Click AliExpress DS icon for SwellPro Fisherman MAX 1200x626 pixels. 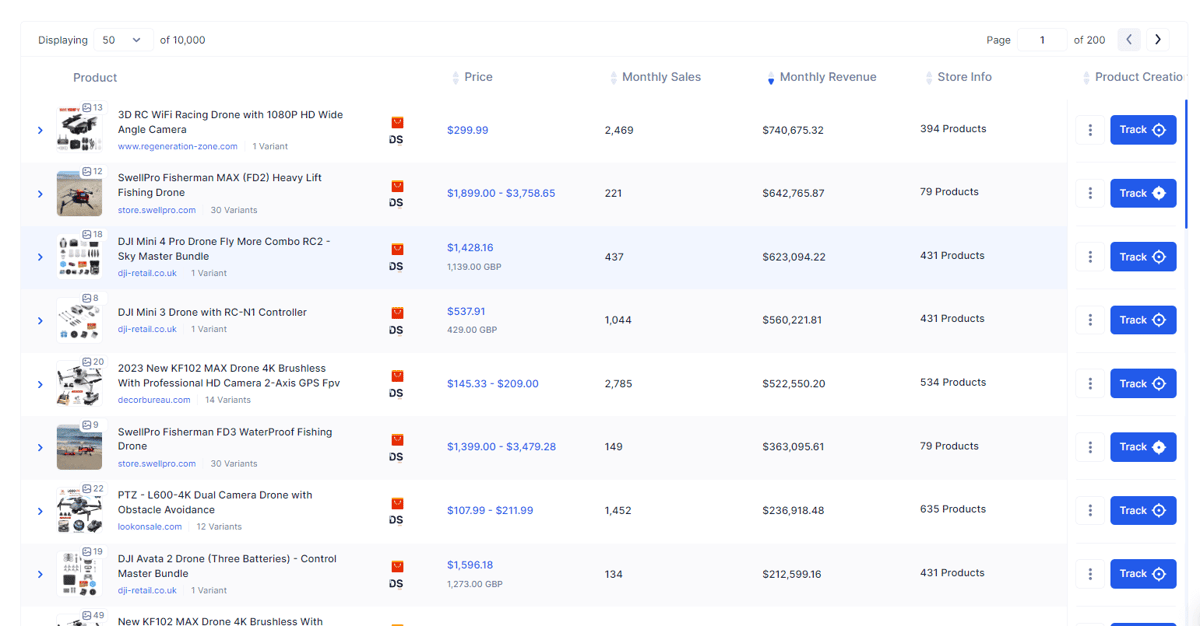click(397, 194)
